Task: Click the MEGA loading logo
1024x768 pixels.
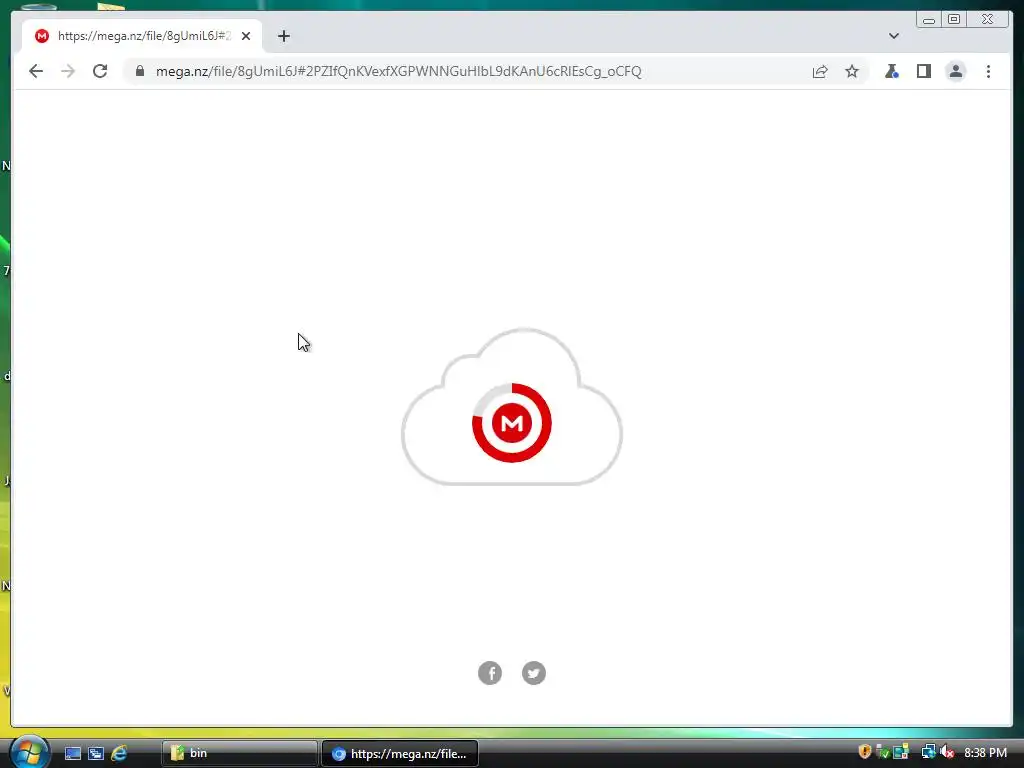Action: 512,423
